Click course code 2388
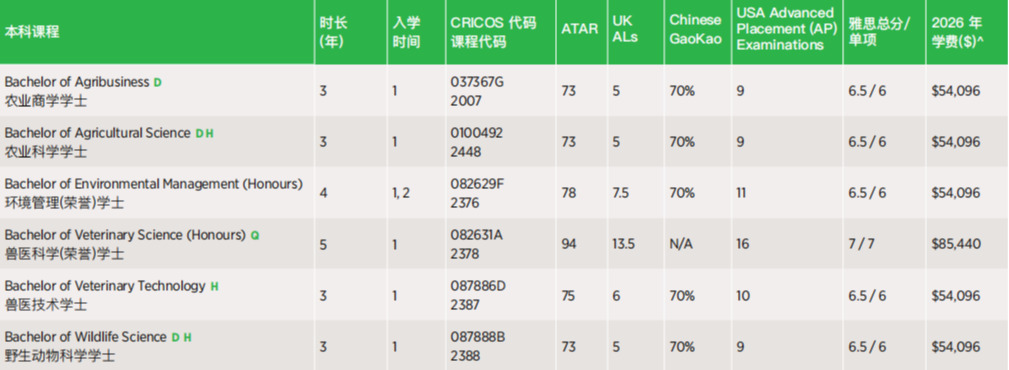This screenshot has height=370, width=1009. 465,355
